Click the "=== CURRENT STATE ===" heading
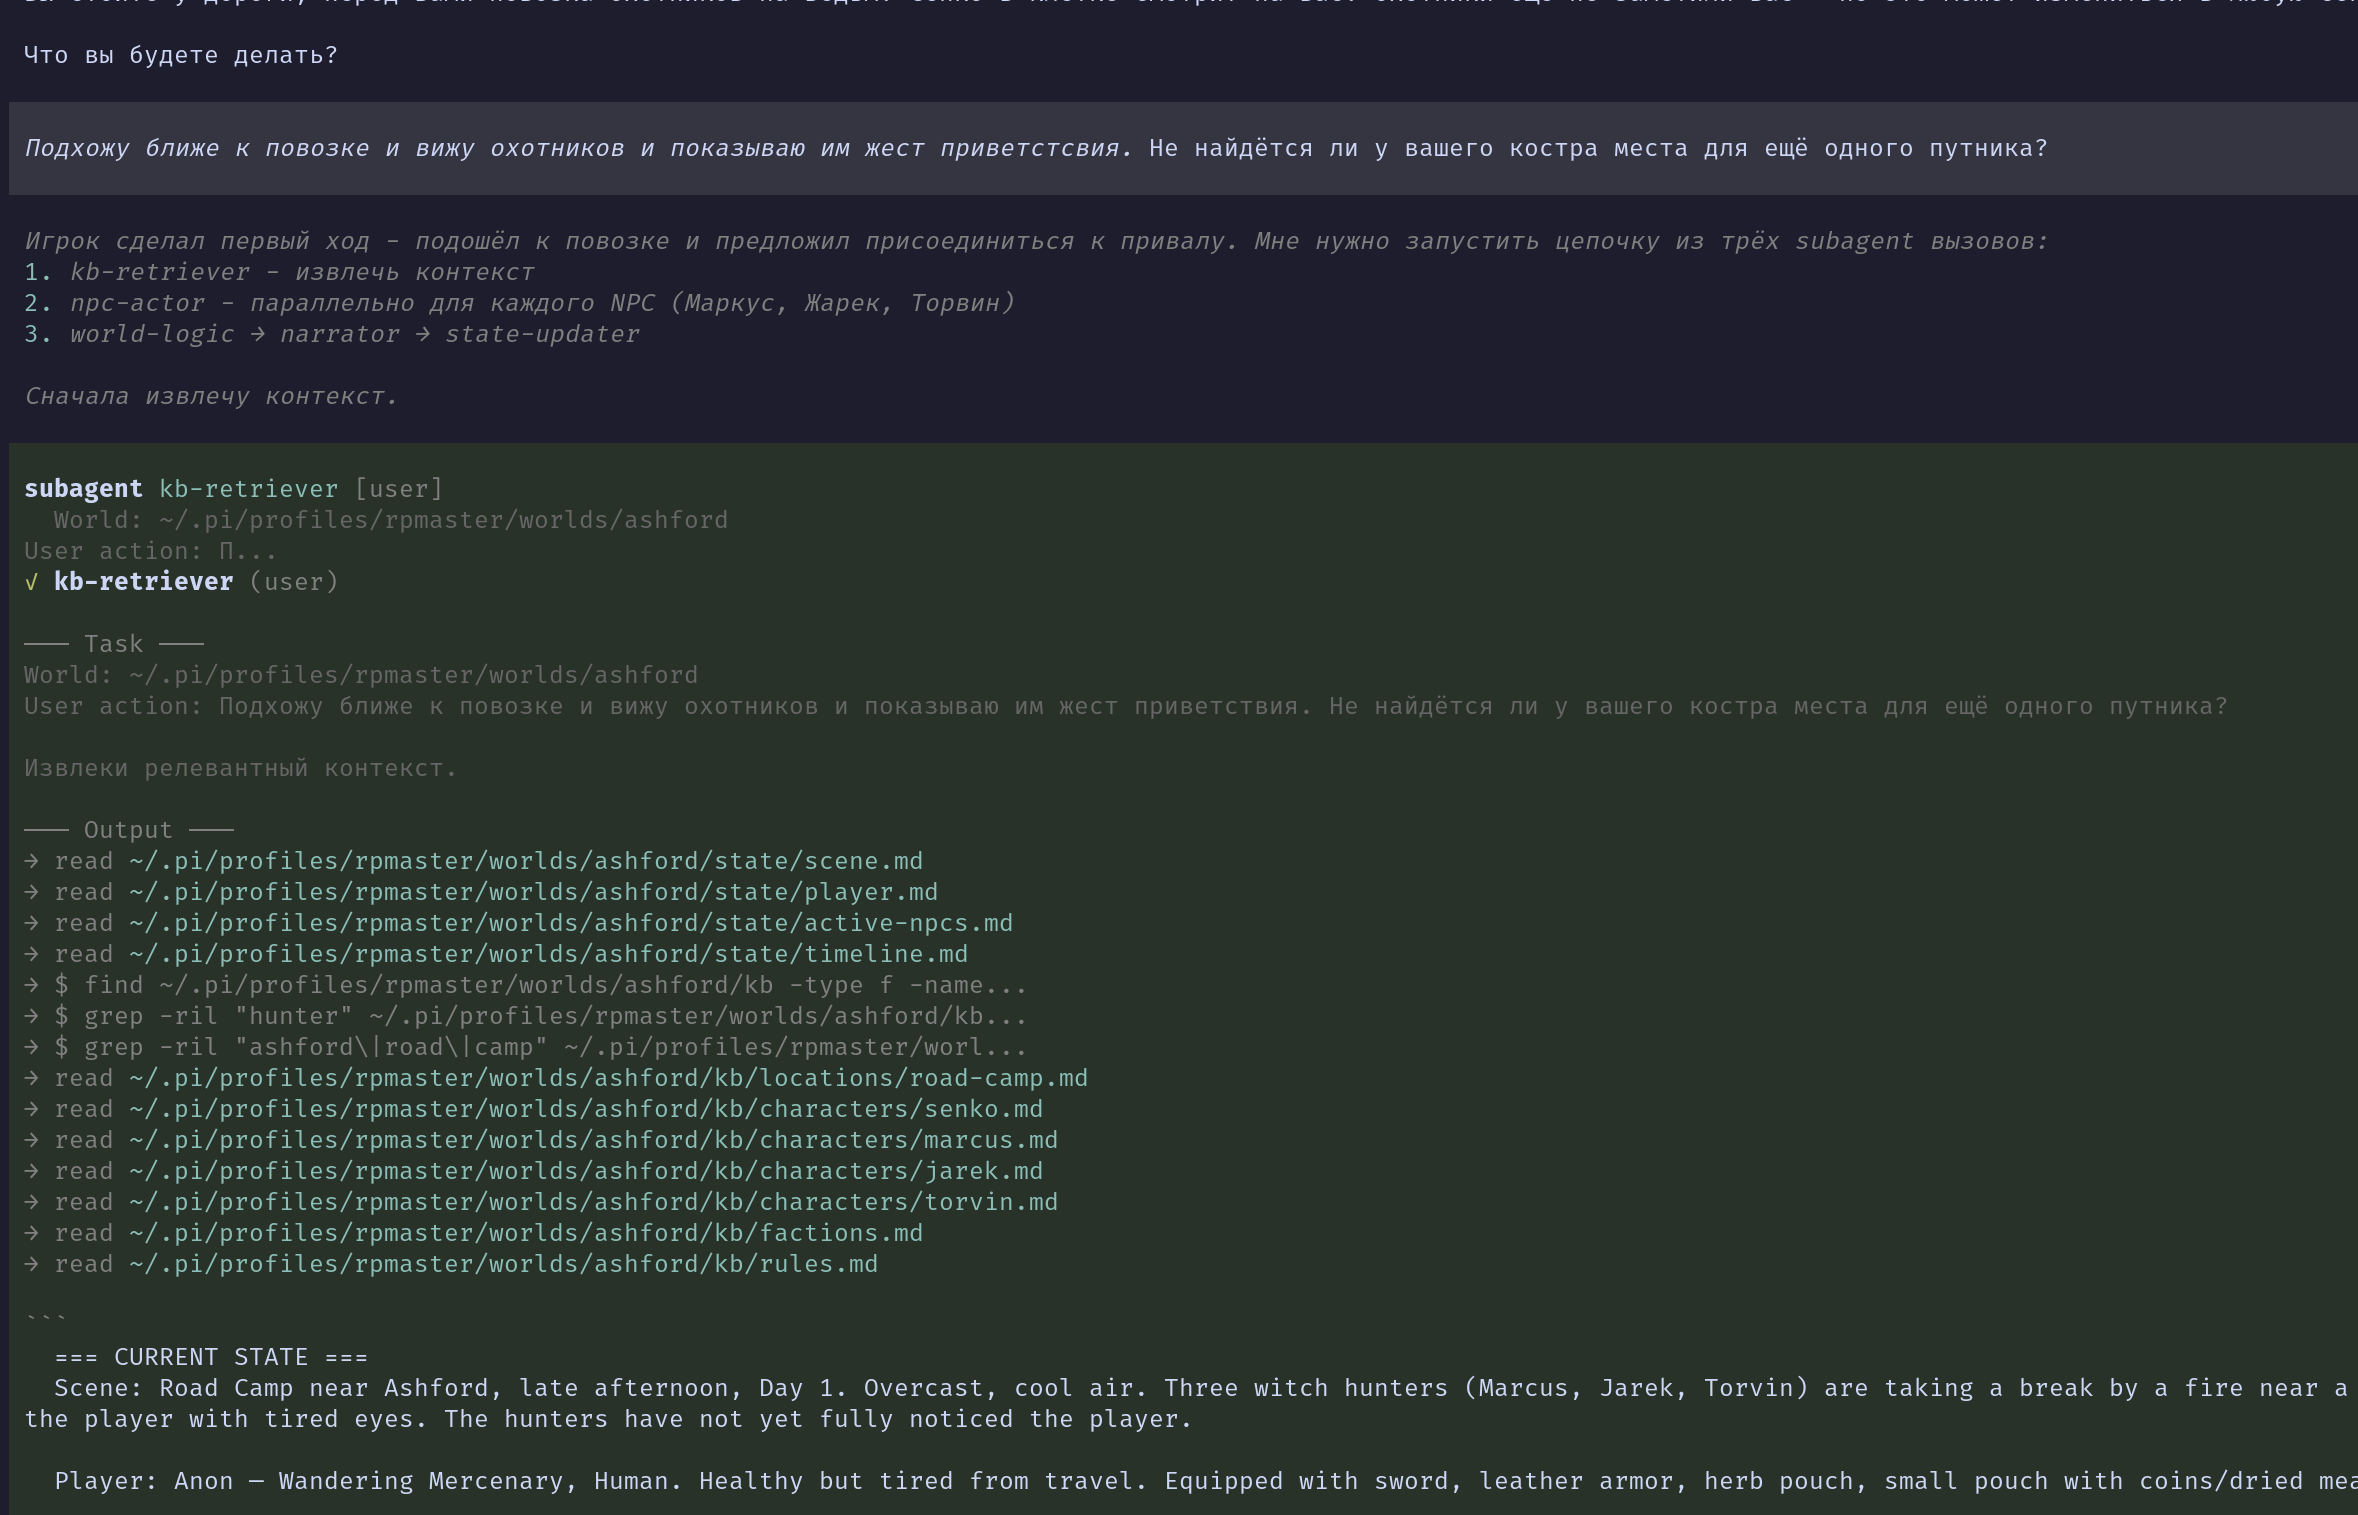 (211, 1357)
